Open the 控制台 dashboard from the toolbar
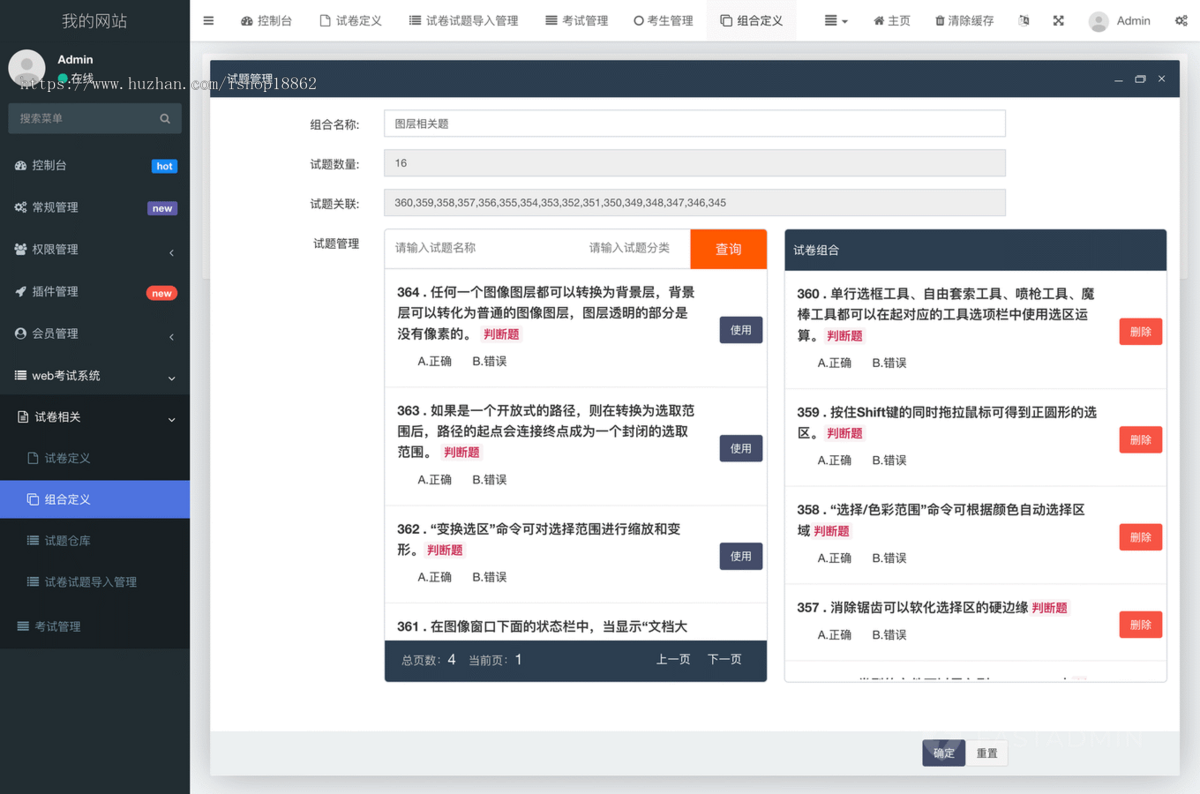The image size is (1200, 794). click(x=267, y=20)
